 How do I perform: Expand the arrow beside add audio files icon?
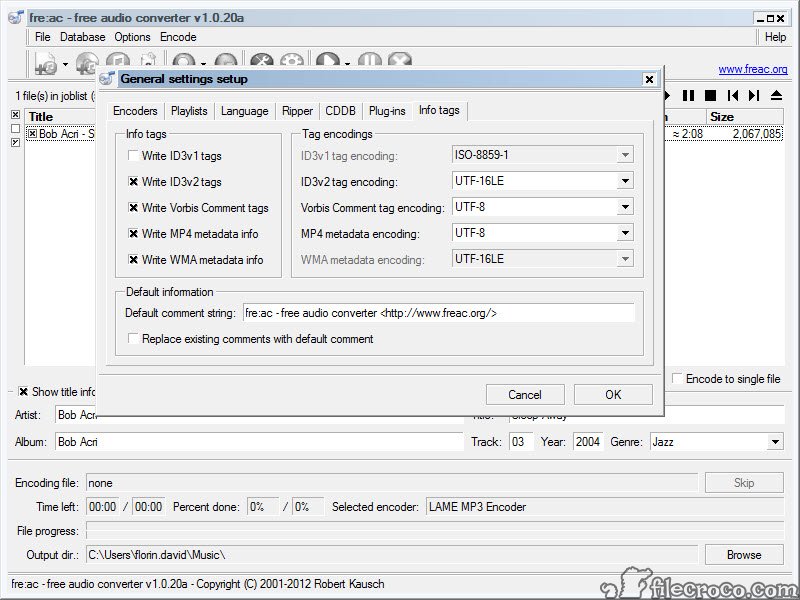click(65, 64)
